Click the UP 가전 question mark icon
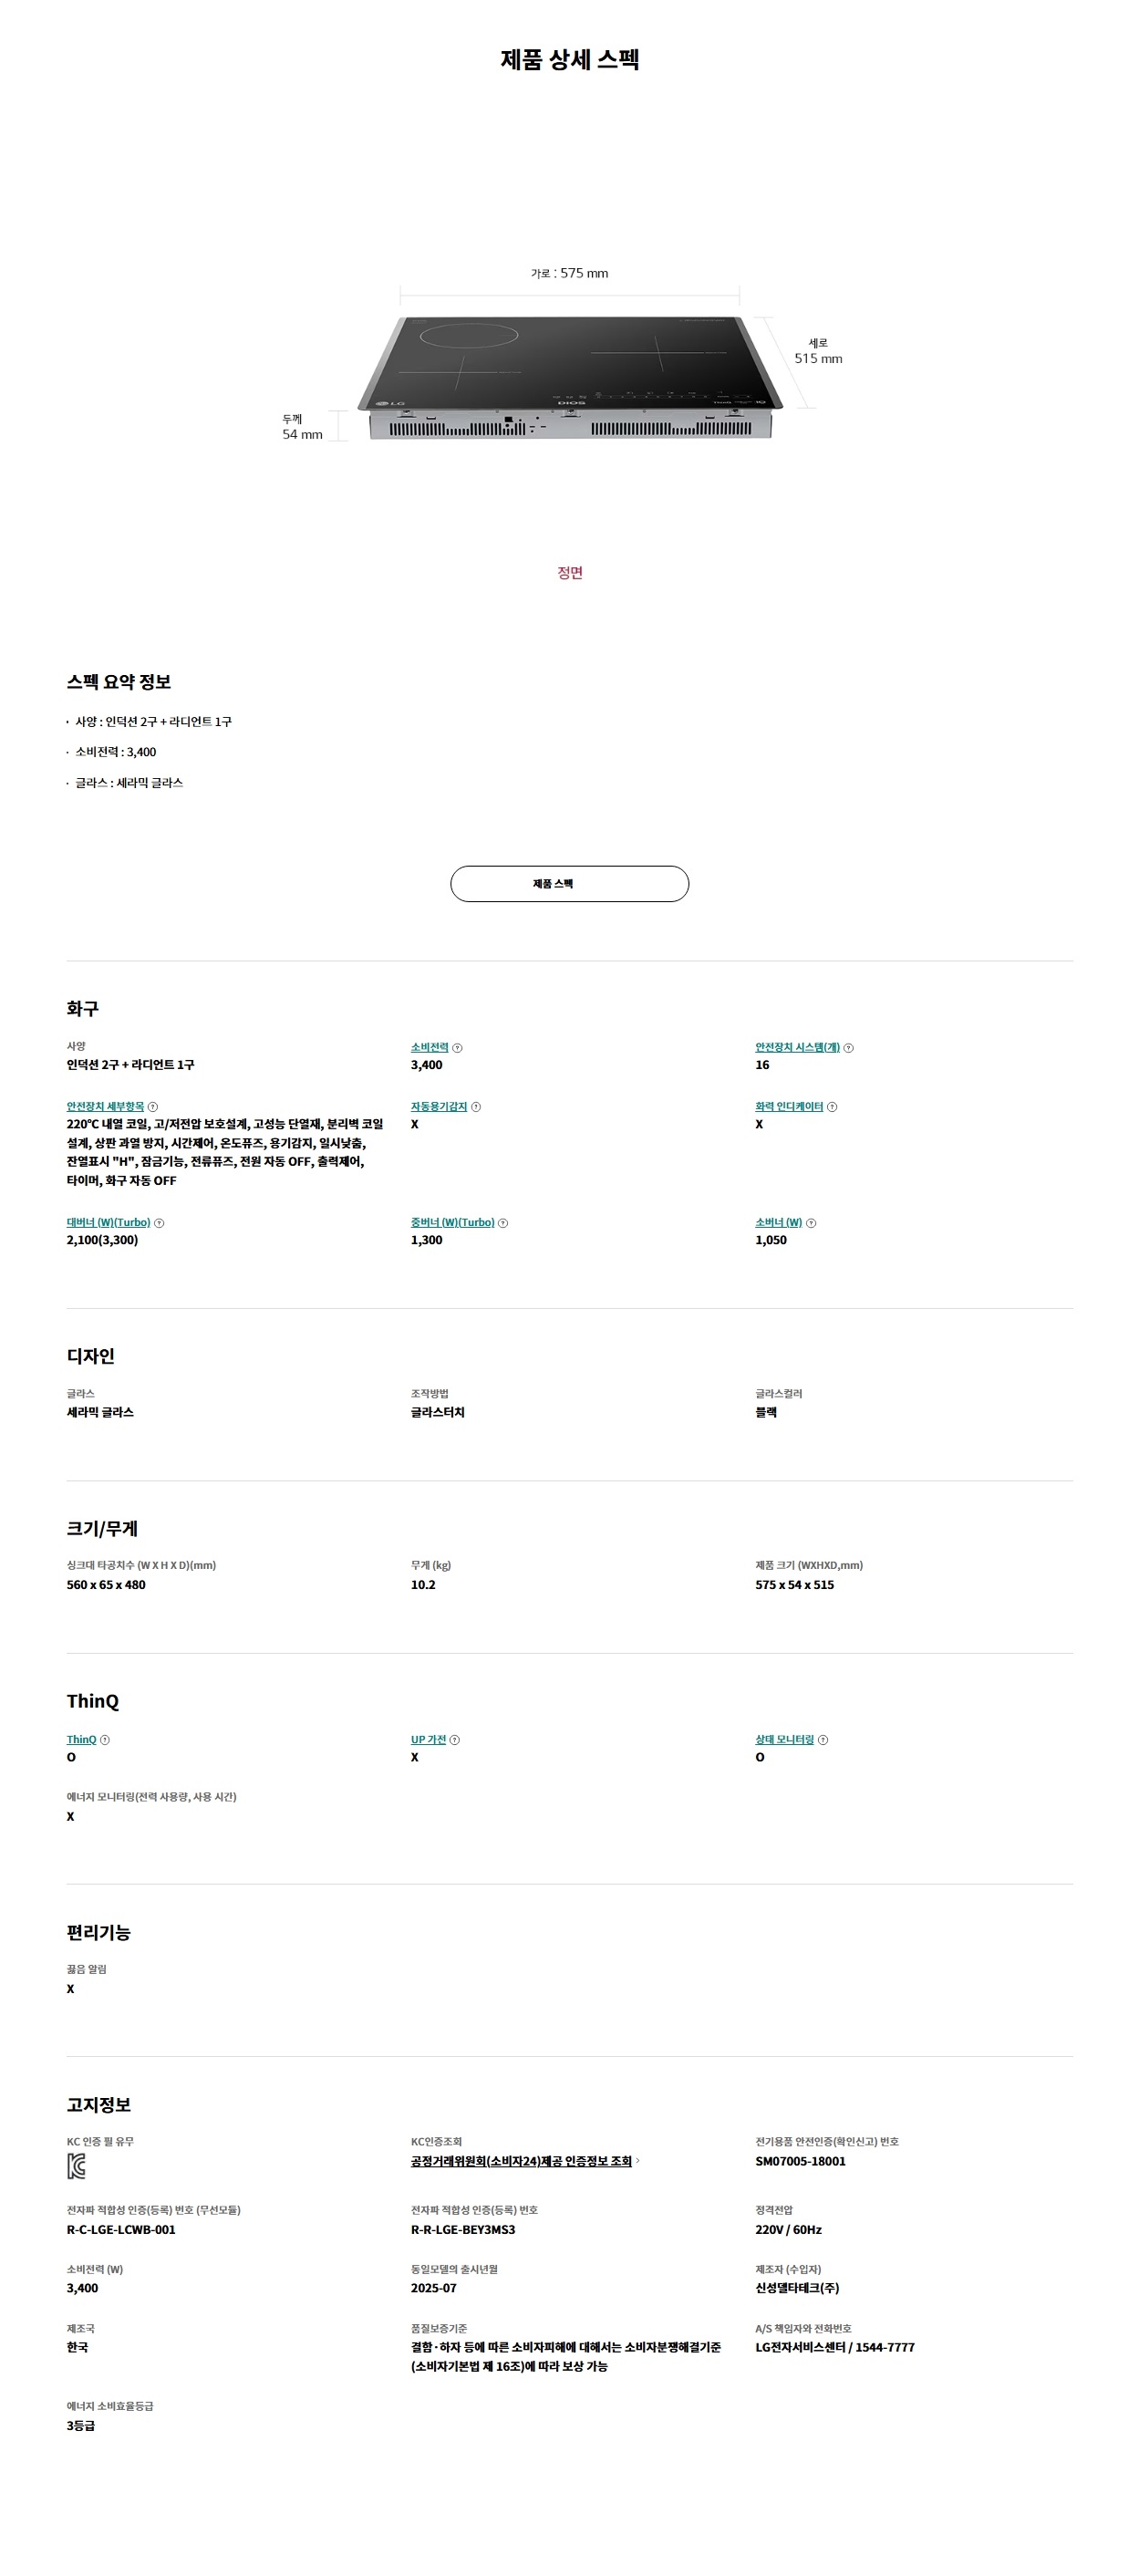 tap(455, 1740)
